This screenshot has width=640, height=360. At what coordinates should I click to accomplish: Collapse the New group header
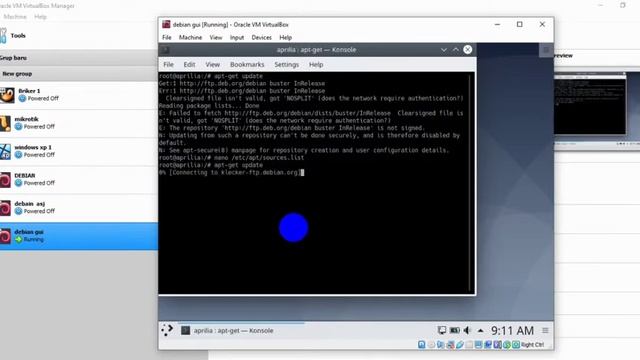(x=79, y=74)
